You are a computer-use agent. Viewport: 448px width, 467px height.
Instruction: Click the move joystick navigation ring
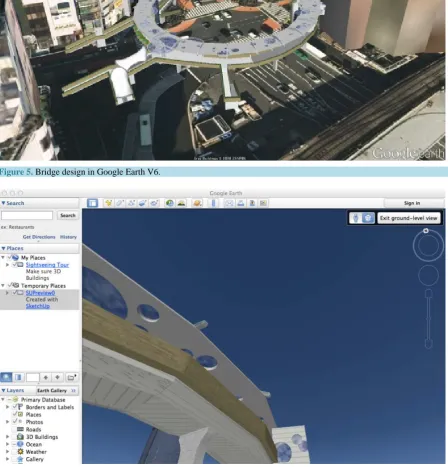428,275
